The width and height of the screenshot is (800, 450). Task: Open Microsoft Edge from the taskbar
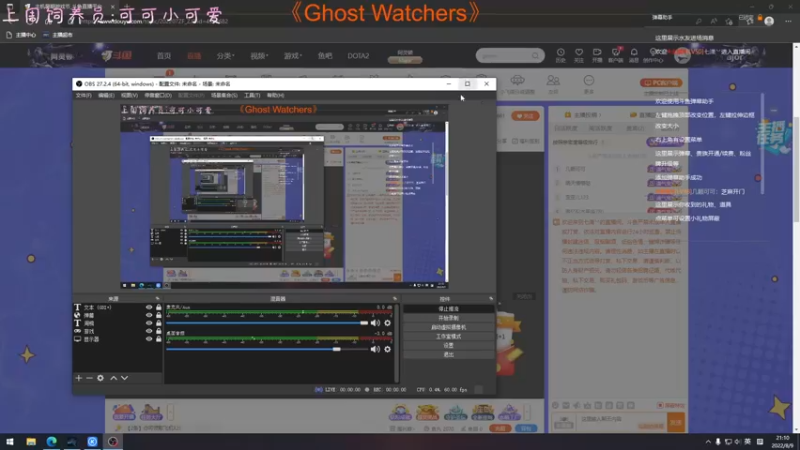(52, 441)
